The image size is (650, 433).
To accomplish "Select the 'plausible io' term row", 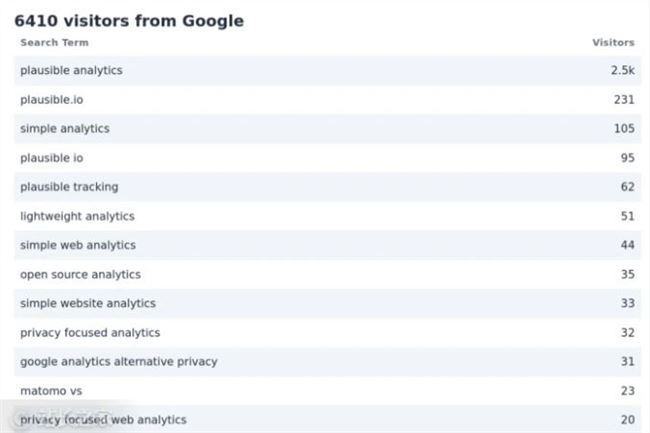I will 327,158.
